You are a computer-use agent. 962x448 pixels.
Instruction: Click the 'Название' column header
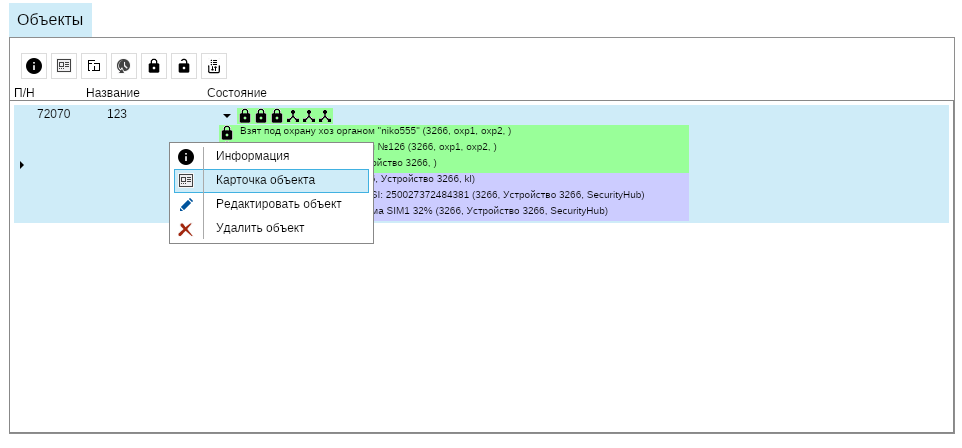[113, 93]
